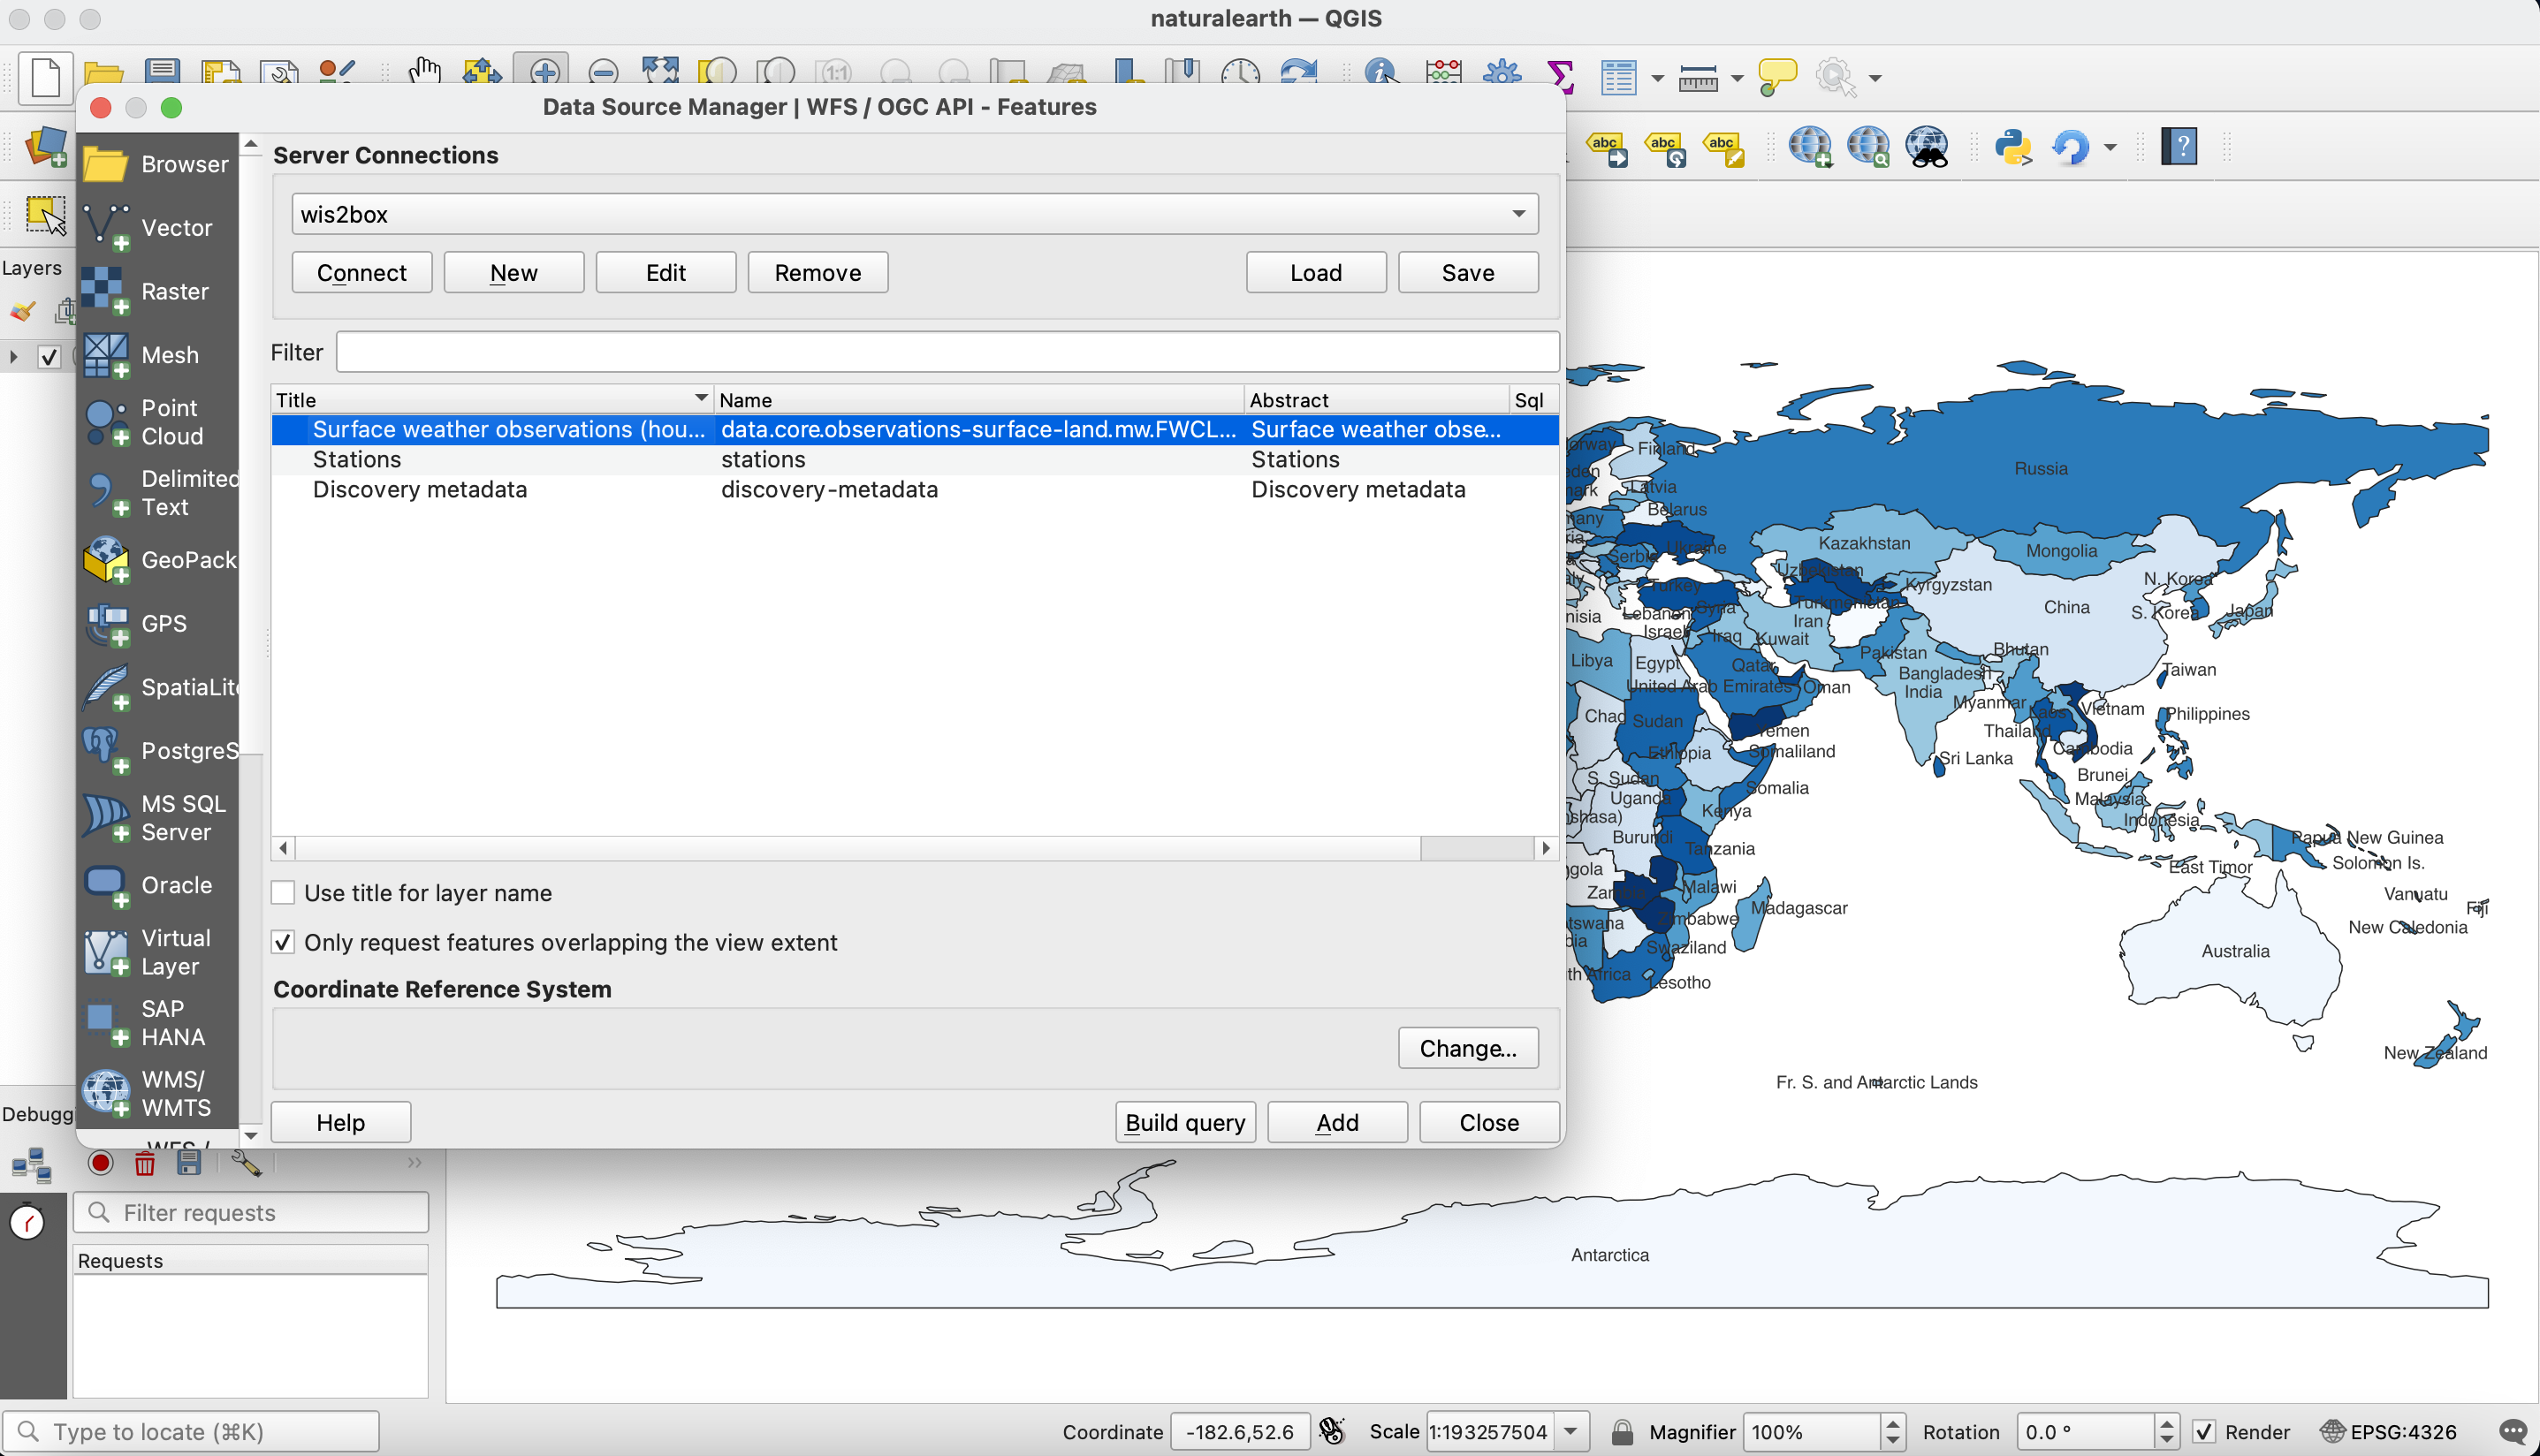This screenshot has width=2540, height=1456.
Task: Open statistical summary sigma icon
Action: click(1560, 76)
